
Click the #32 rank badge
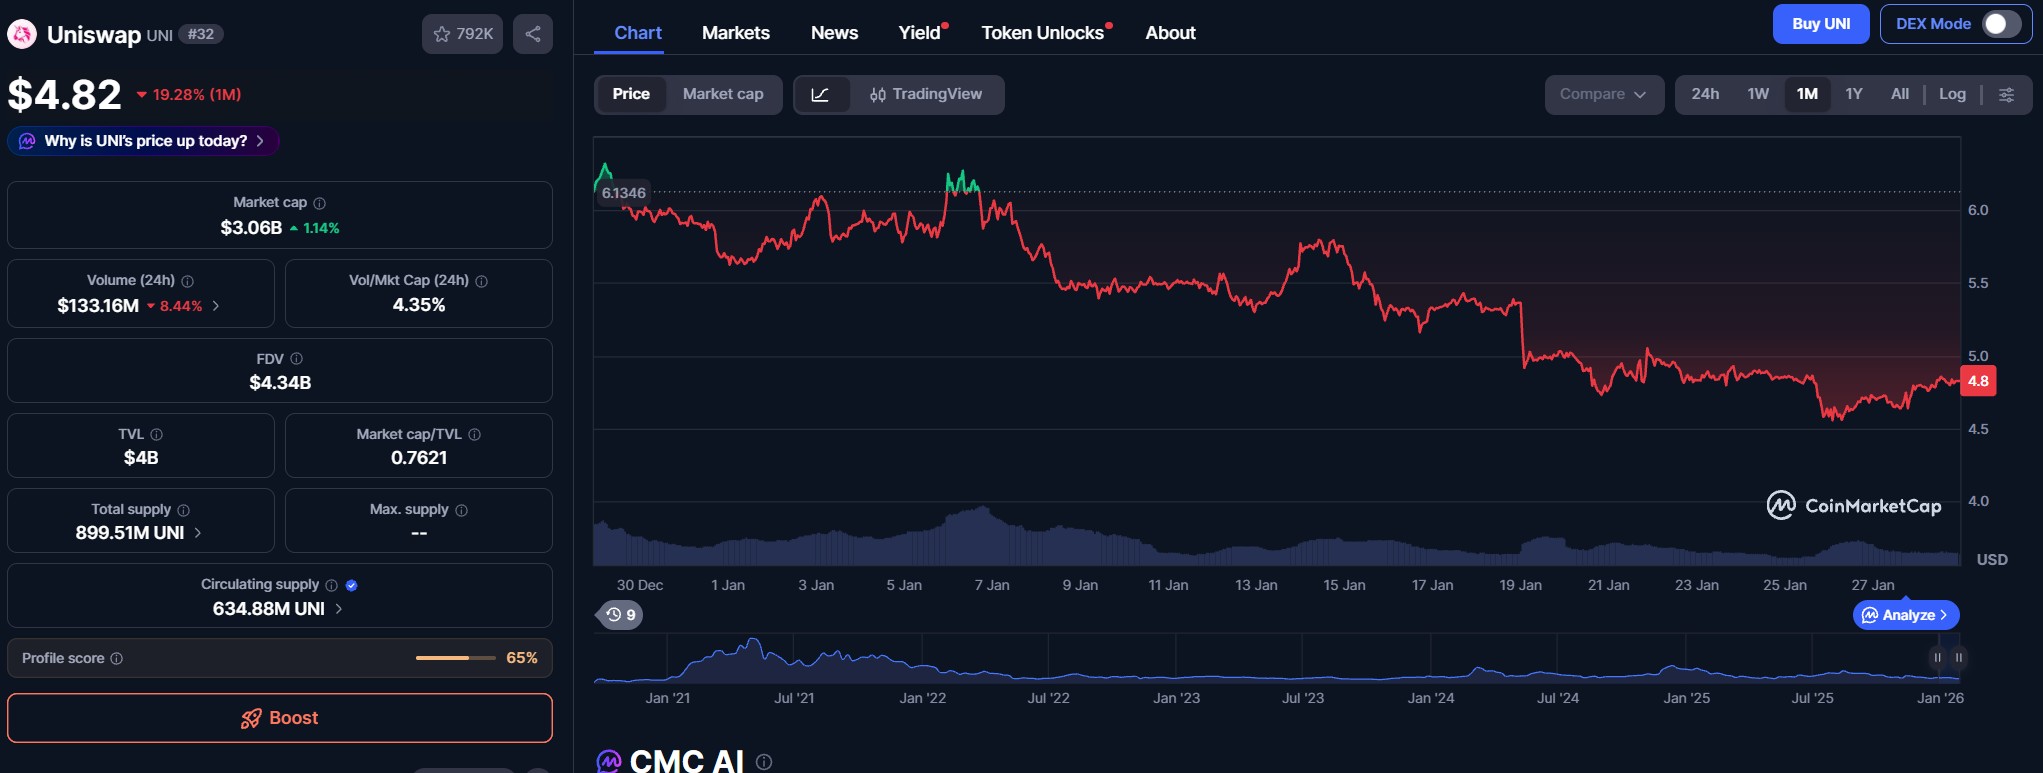200,34
